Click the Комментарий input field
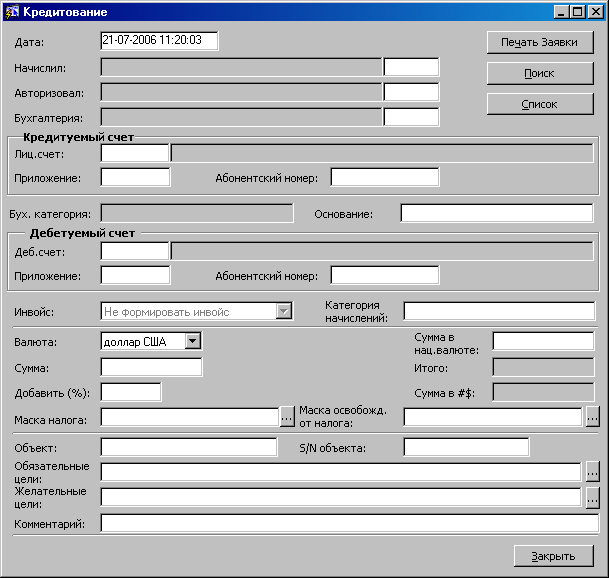Viewport: 609px width, 578px height. point(350,523)
